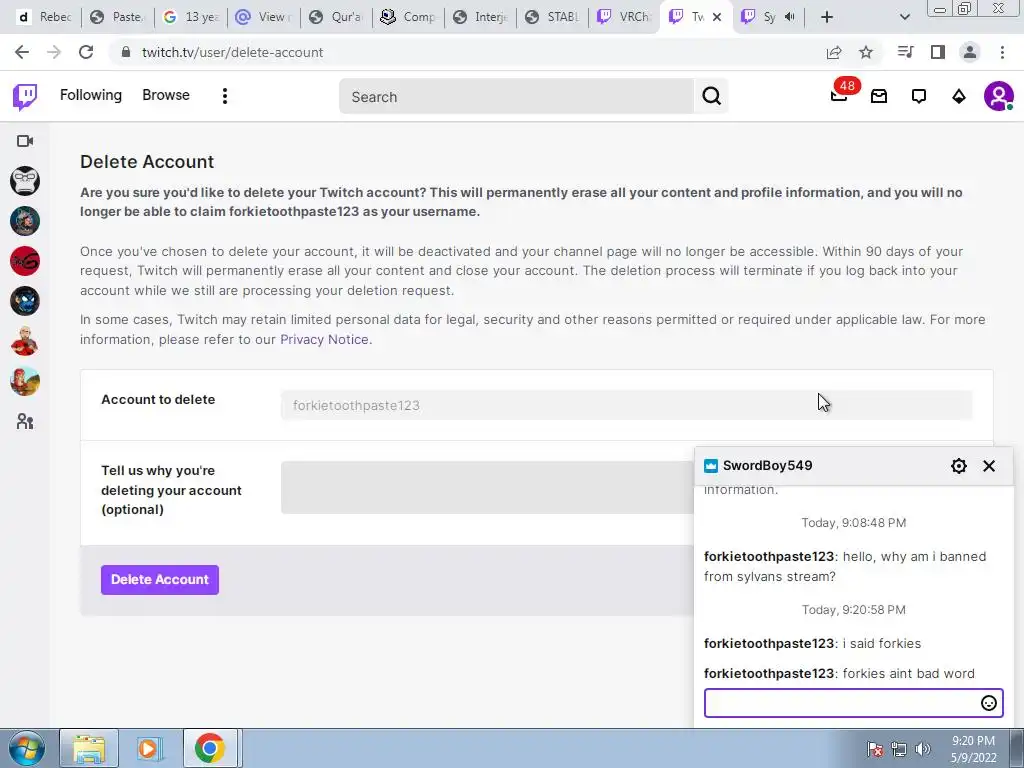The image size is (1024, 768).
Task: Switch to the Rebec tab
Action: (44, 17)
